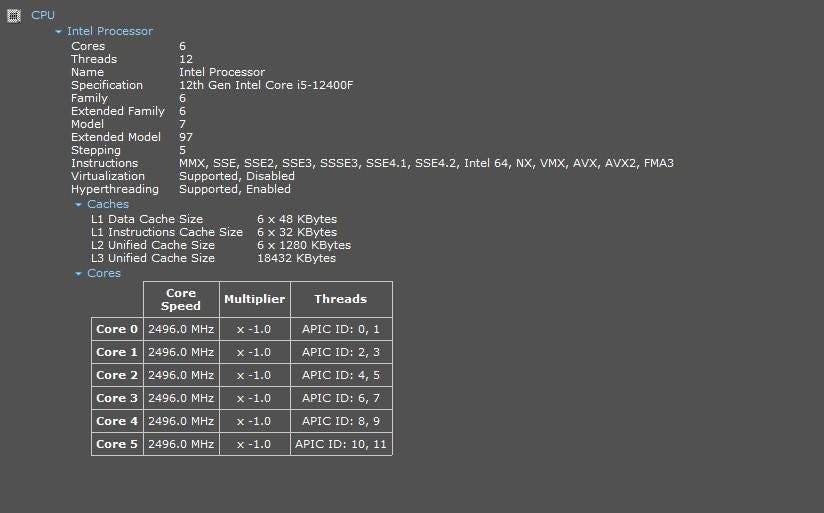Select the Core 0 row label

coord(117,329)
